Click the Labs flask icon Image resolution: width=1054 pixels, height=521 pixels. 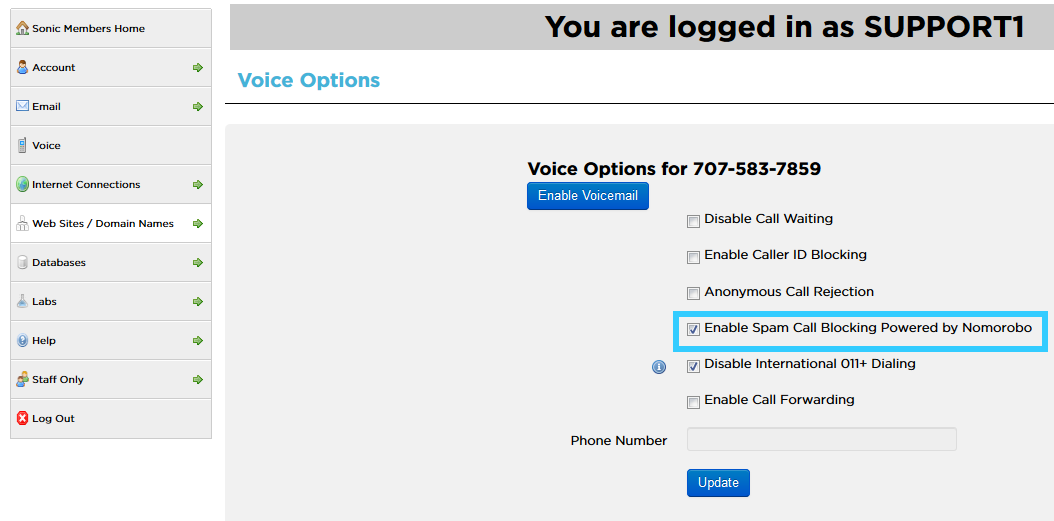pos(22,301)
